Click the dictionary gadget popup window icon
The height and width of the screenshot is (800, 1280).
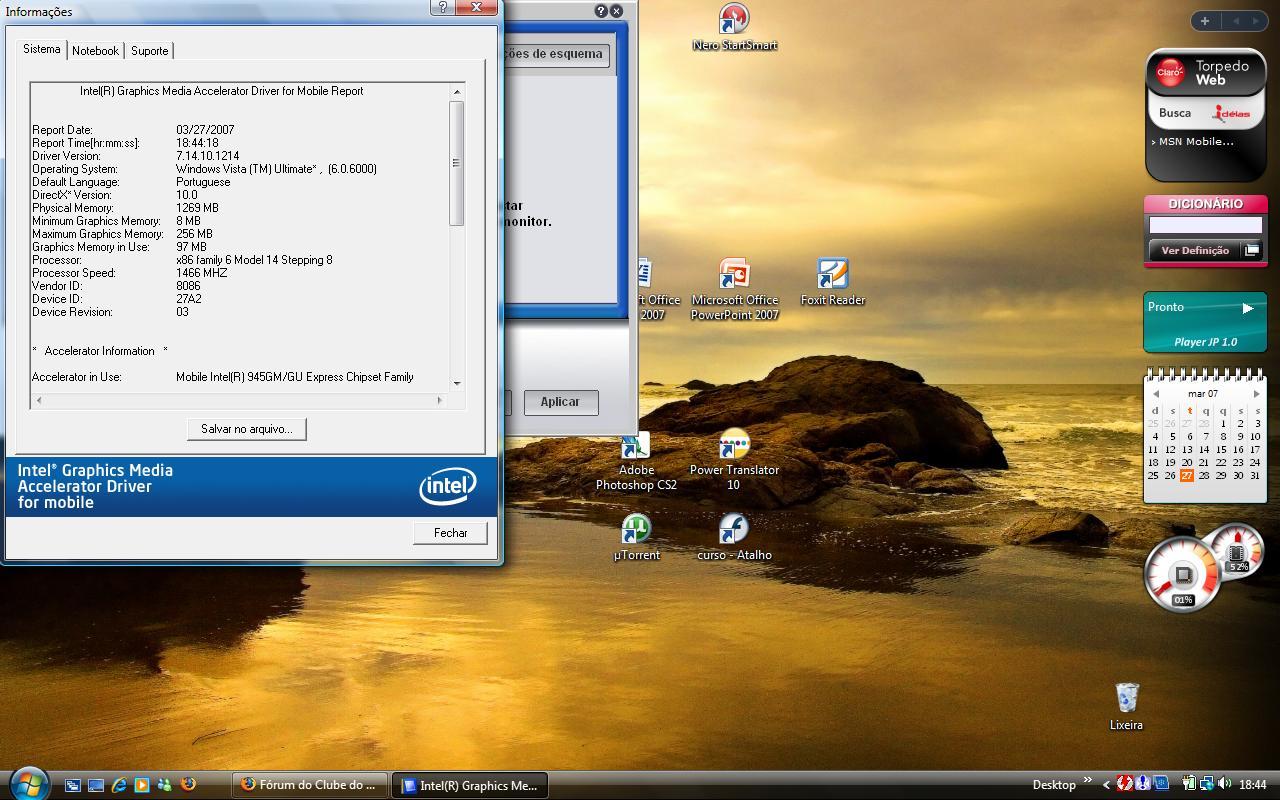coord(1252,250)
